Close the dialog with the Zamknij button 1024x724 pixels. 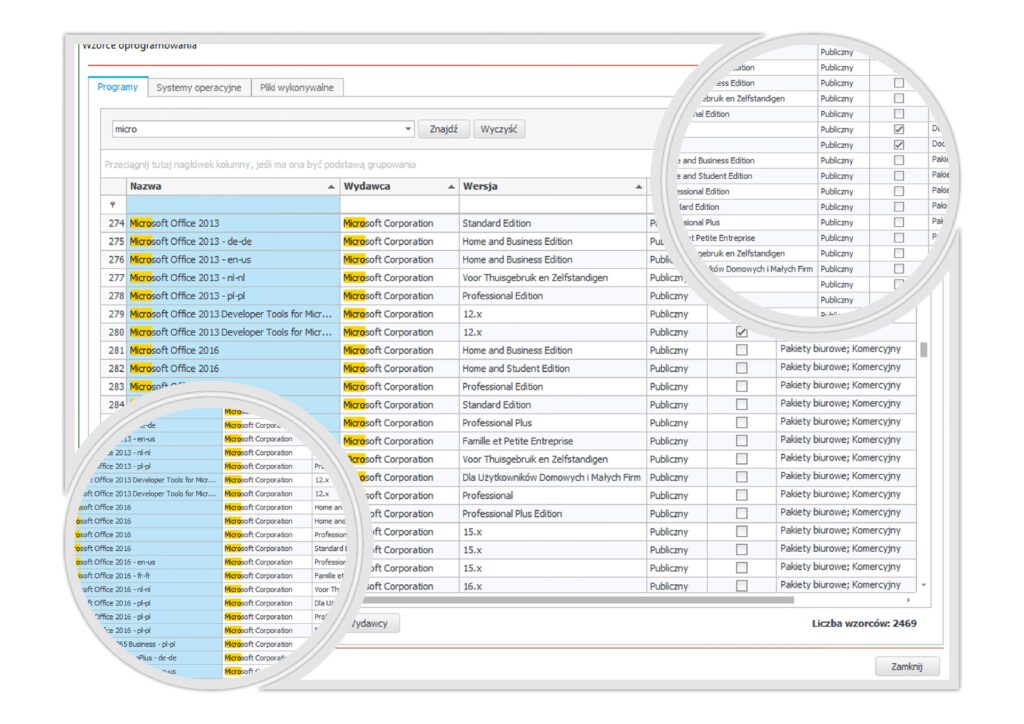[x=907, y=667]
